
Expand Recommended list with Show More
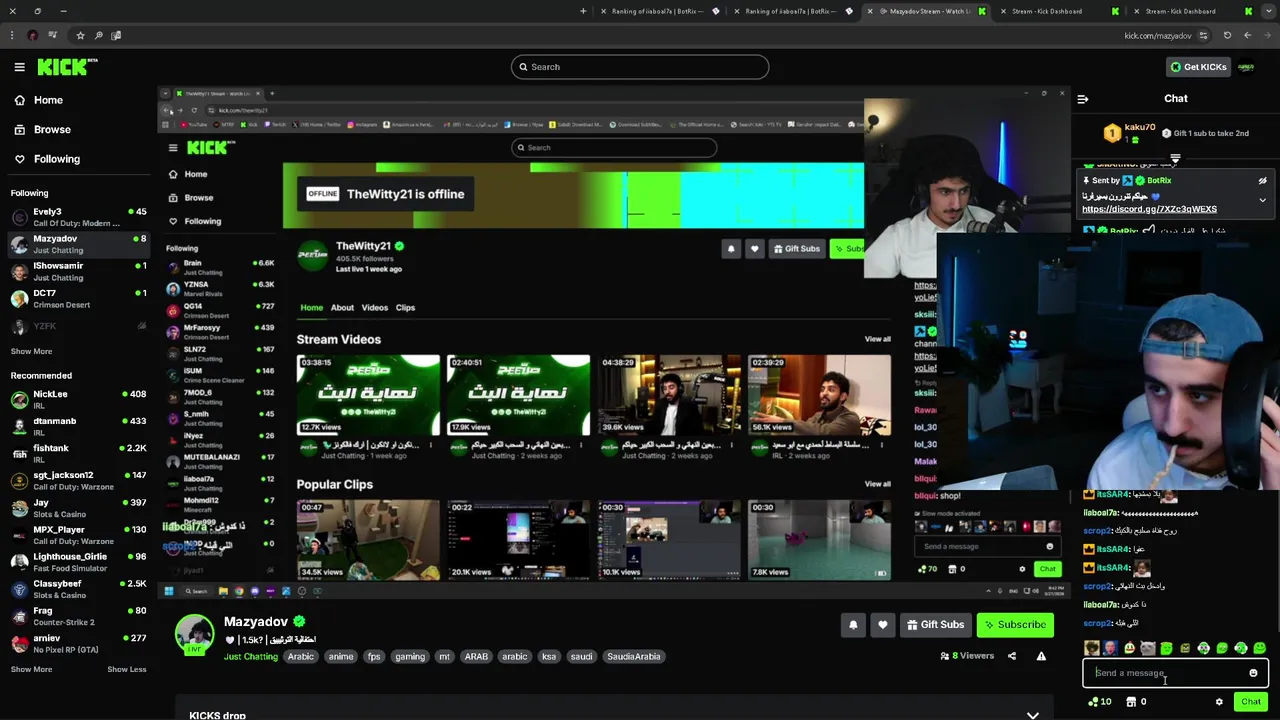(31, 669)
